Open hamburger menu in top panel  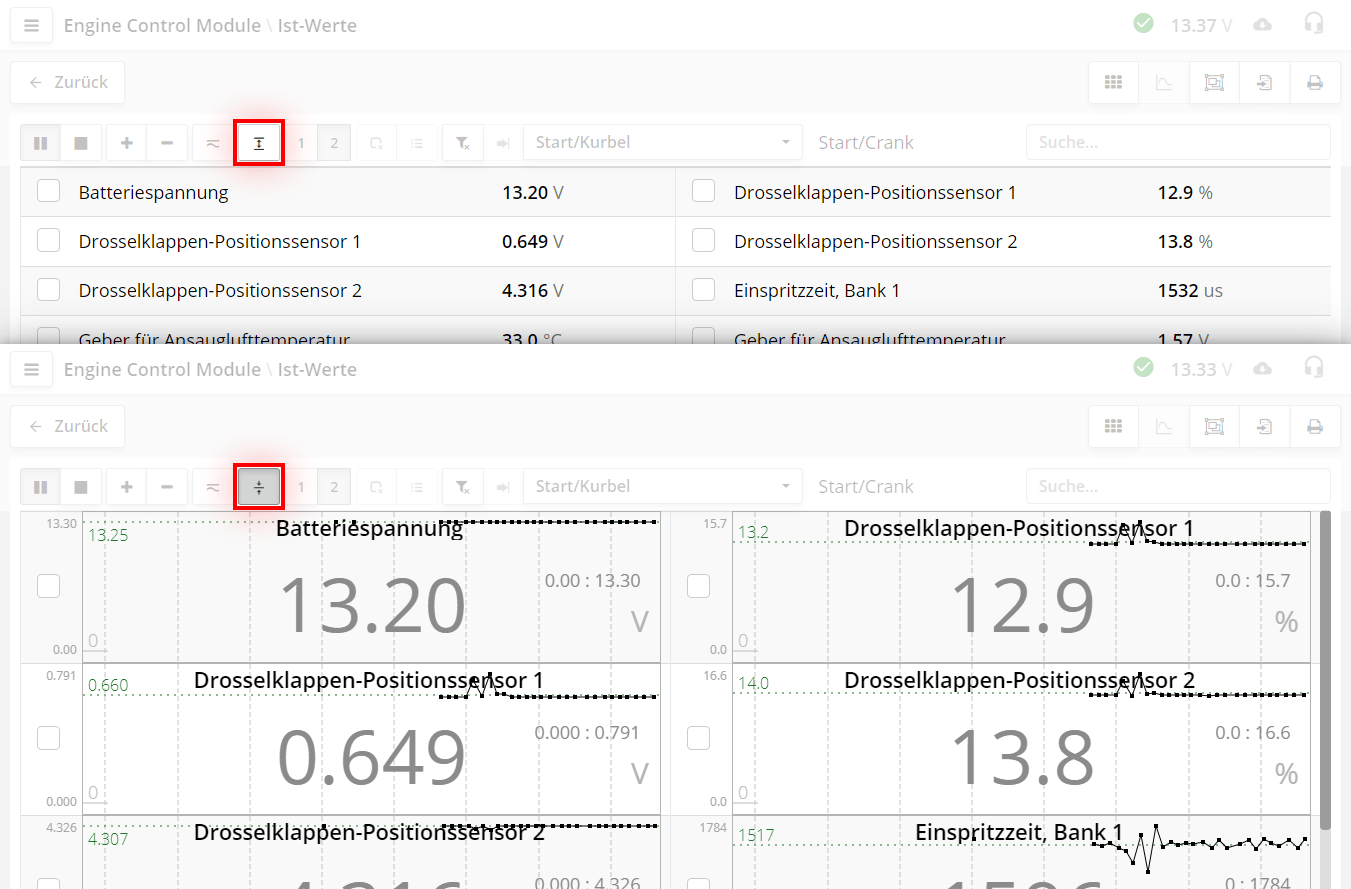point(31,26)
